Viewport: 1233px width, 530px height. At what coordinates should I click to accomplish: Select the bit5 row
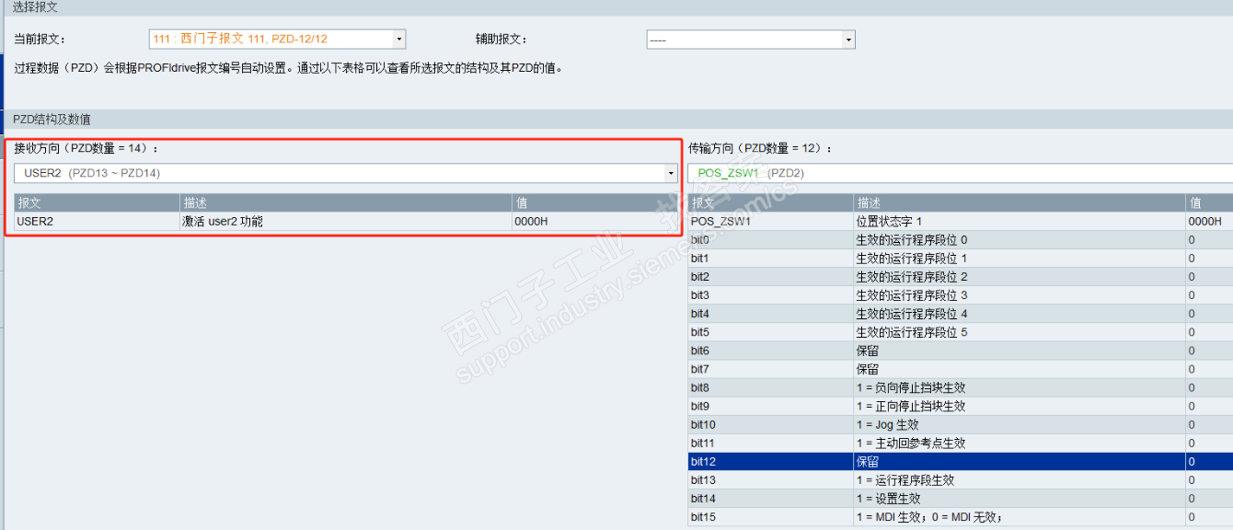point(960,332)
